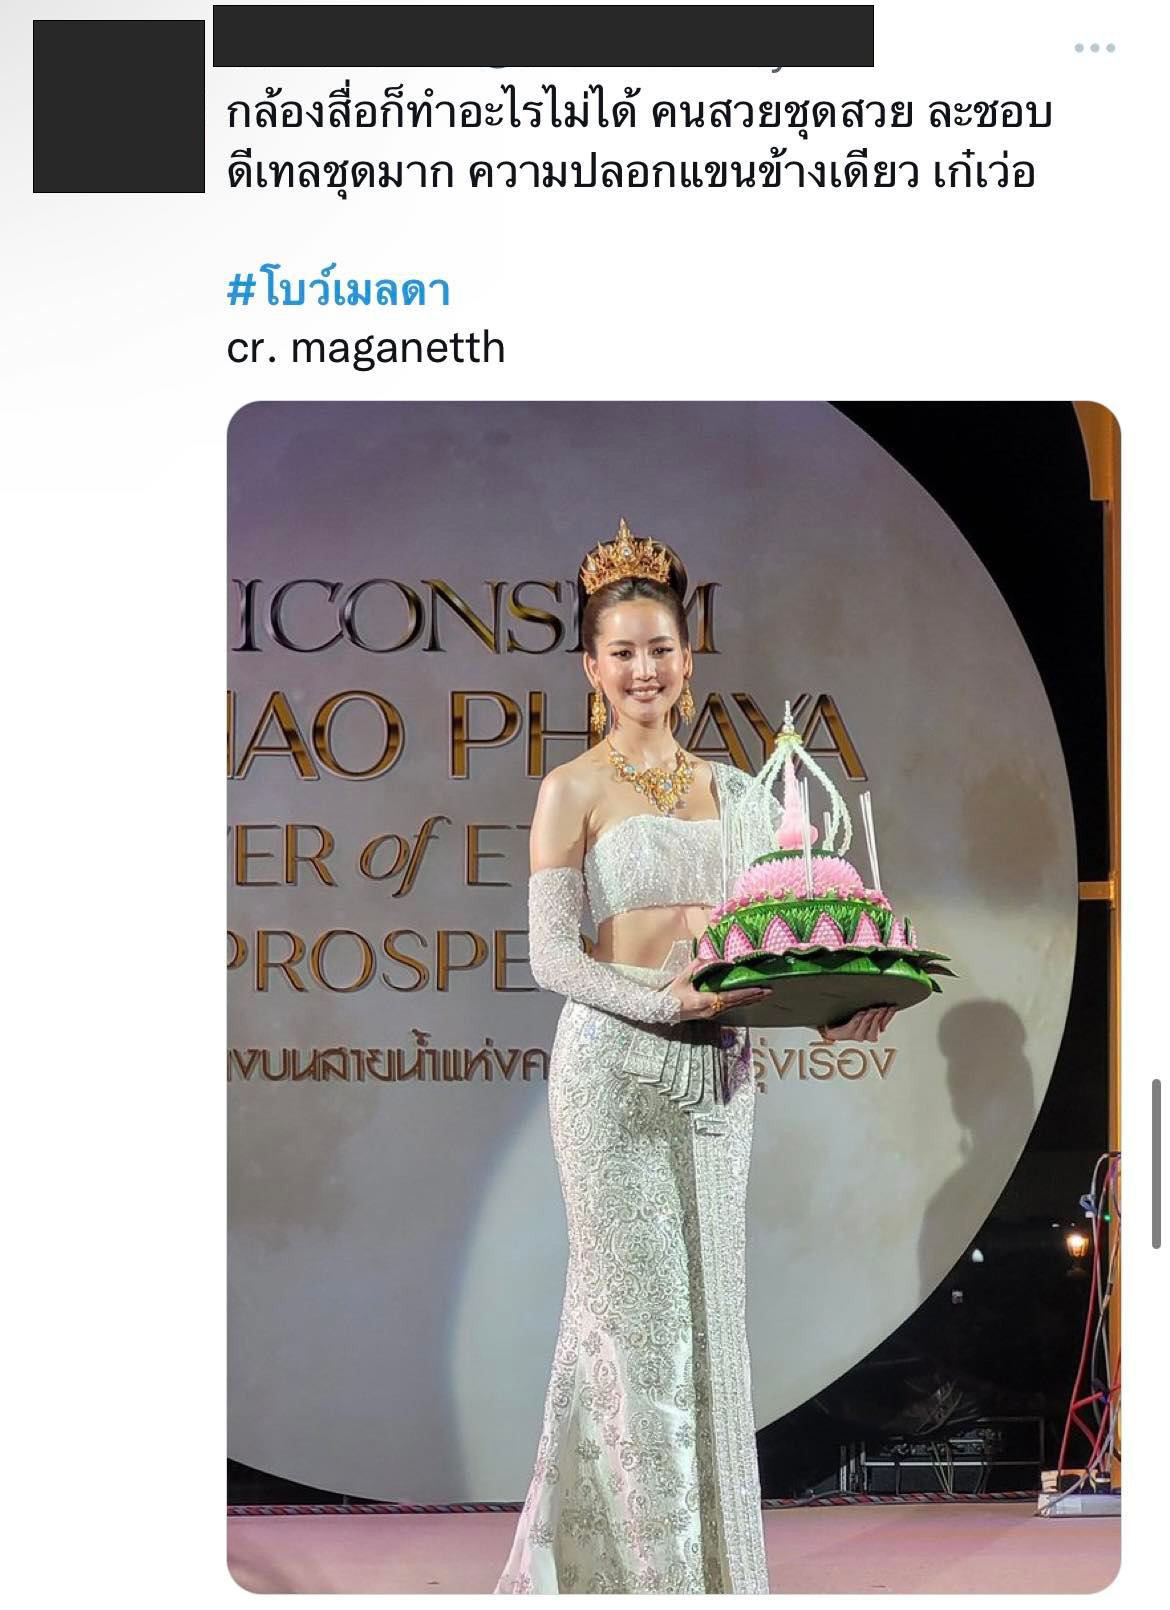Open the blacked-out profile avatar
1170x1610 pixels.
119,106
